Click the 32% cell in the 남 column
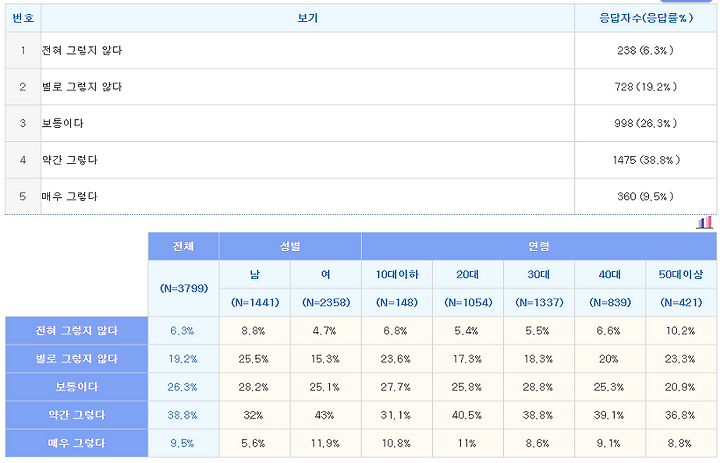 pos(253,415)
